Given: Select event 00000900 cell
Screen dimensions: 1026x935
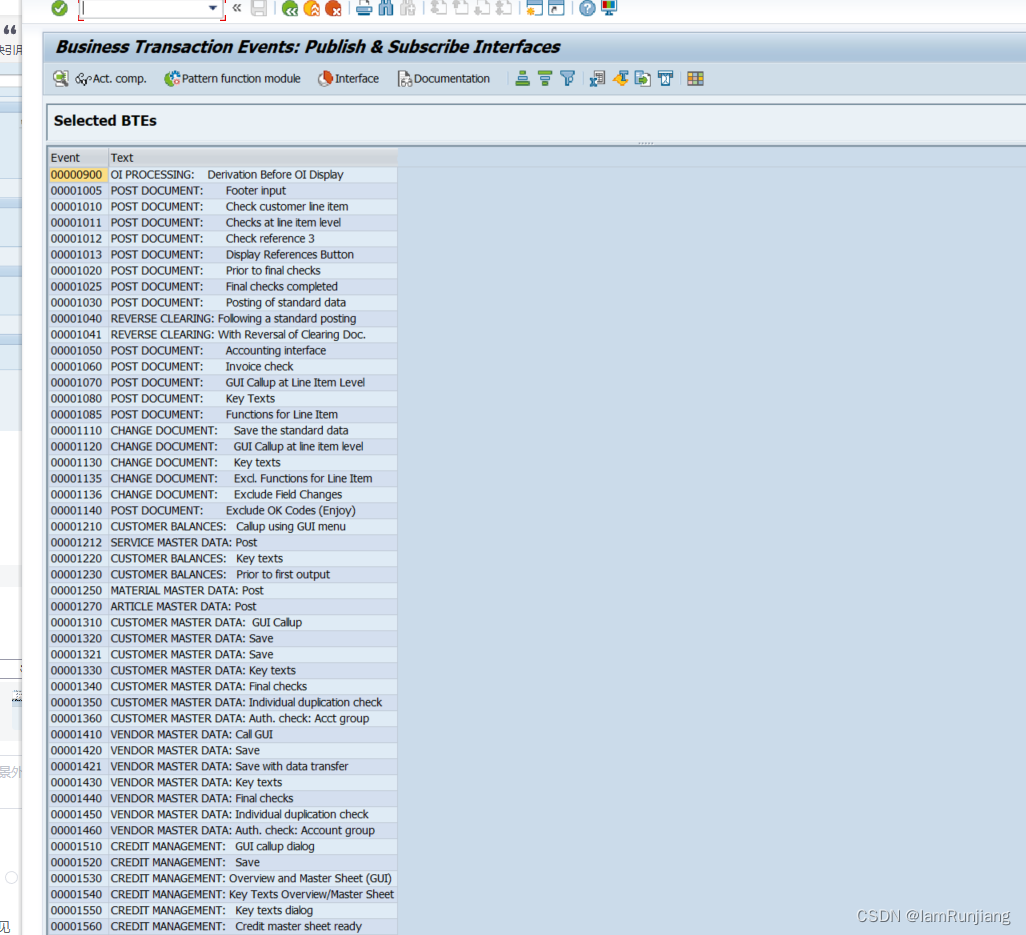Looking at the screenshot, I should click(x=77, y=175).
